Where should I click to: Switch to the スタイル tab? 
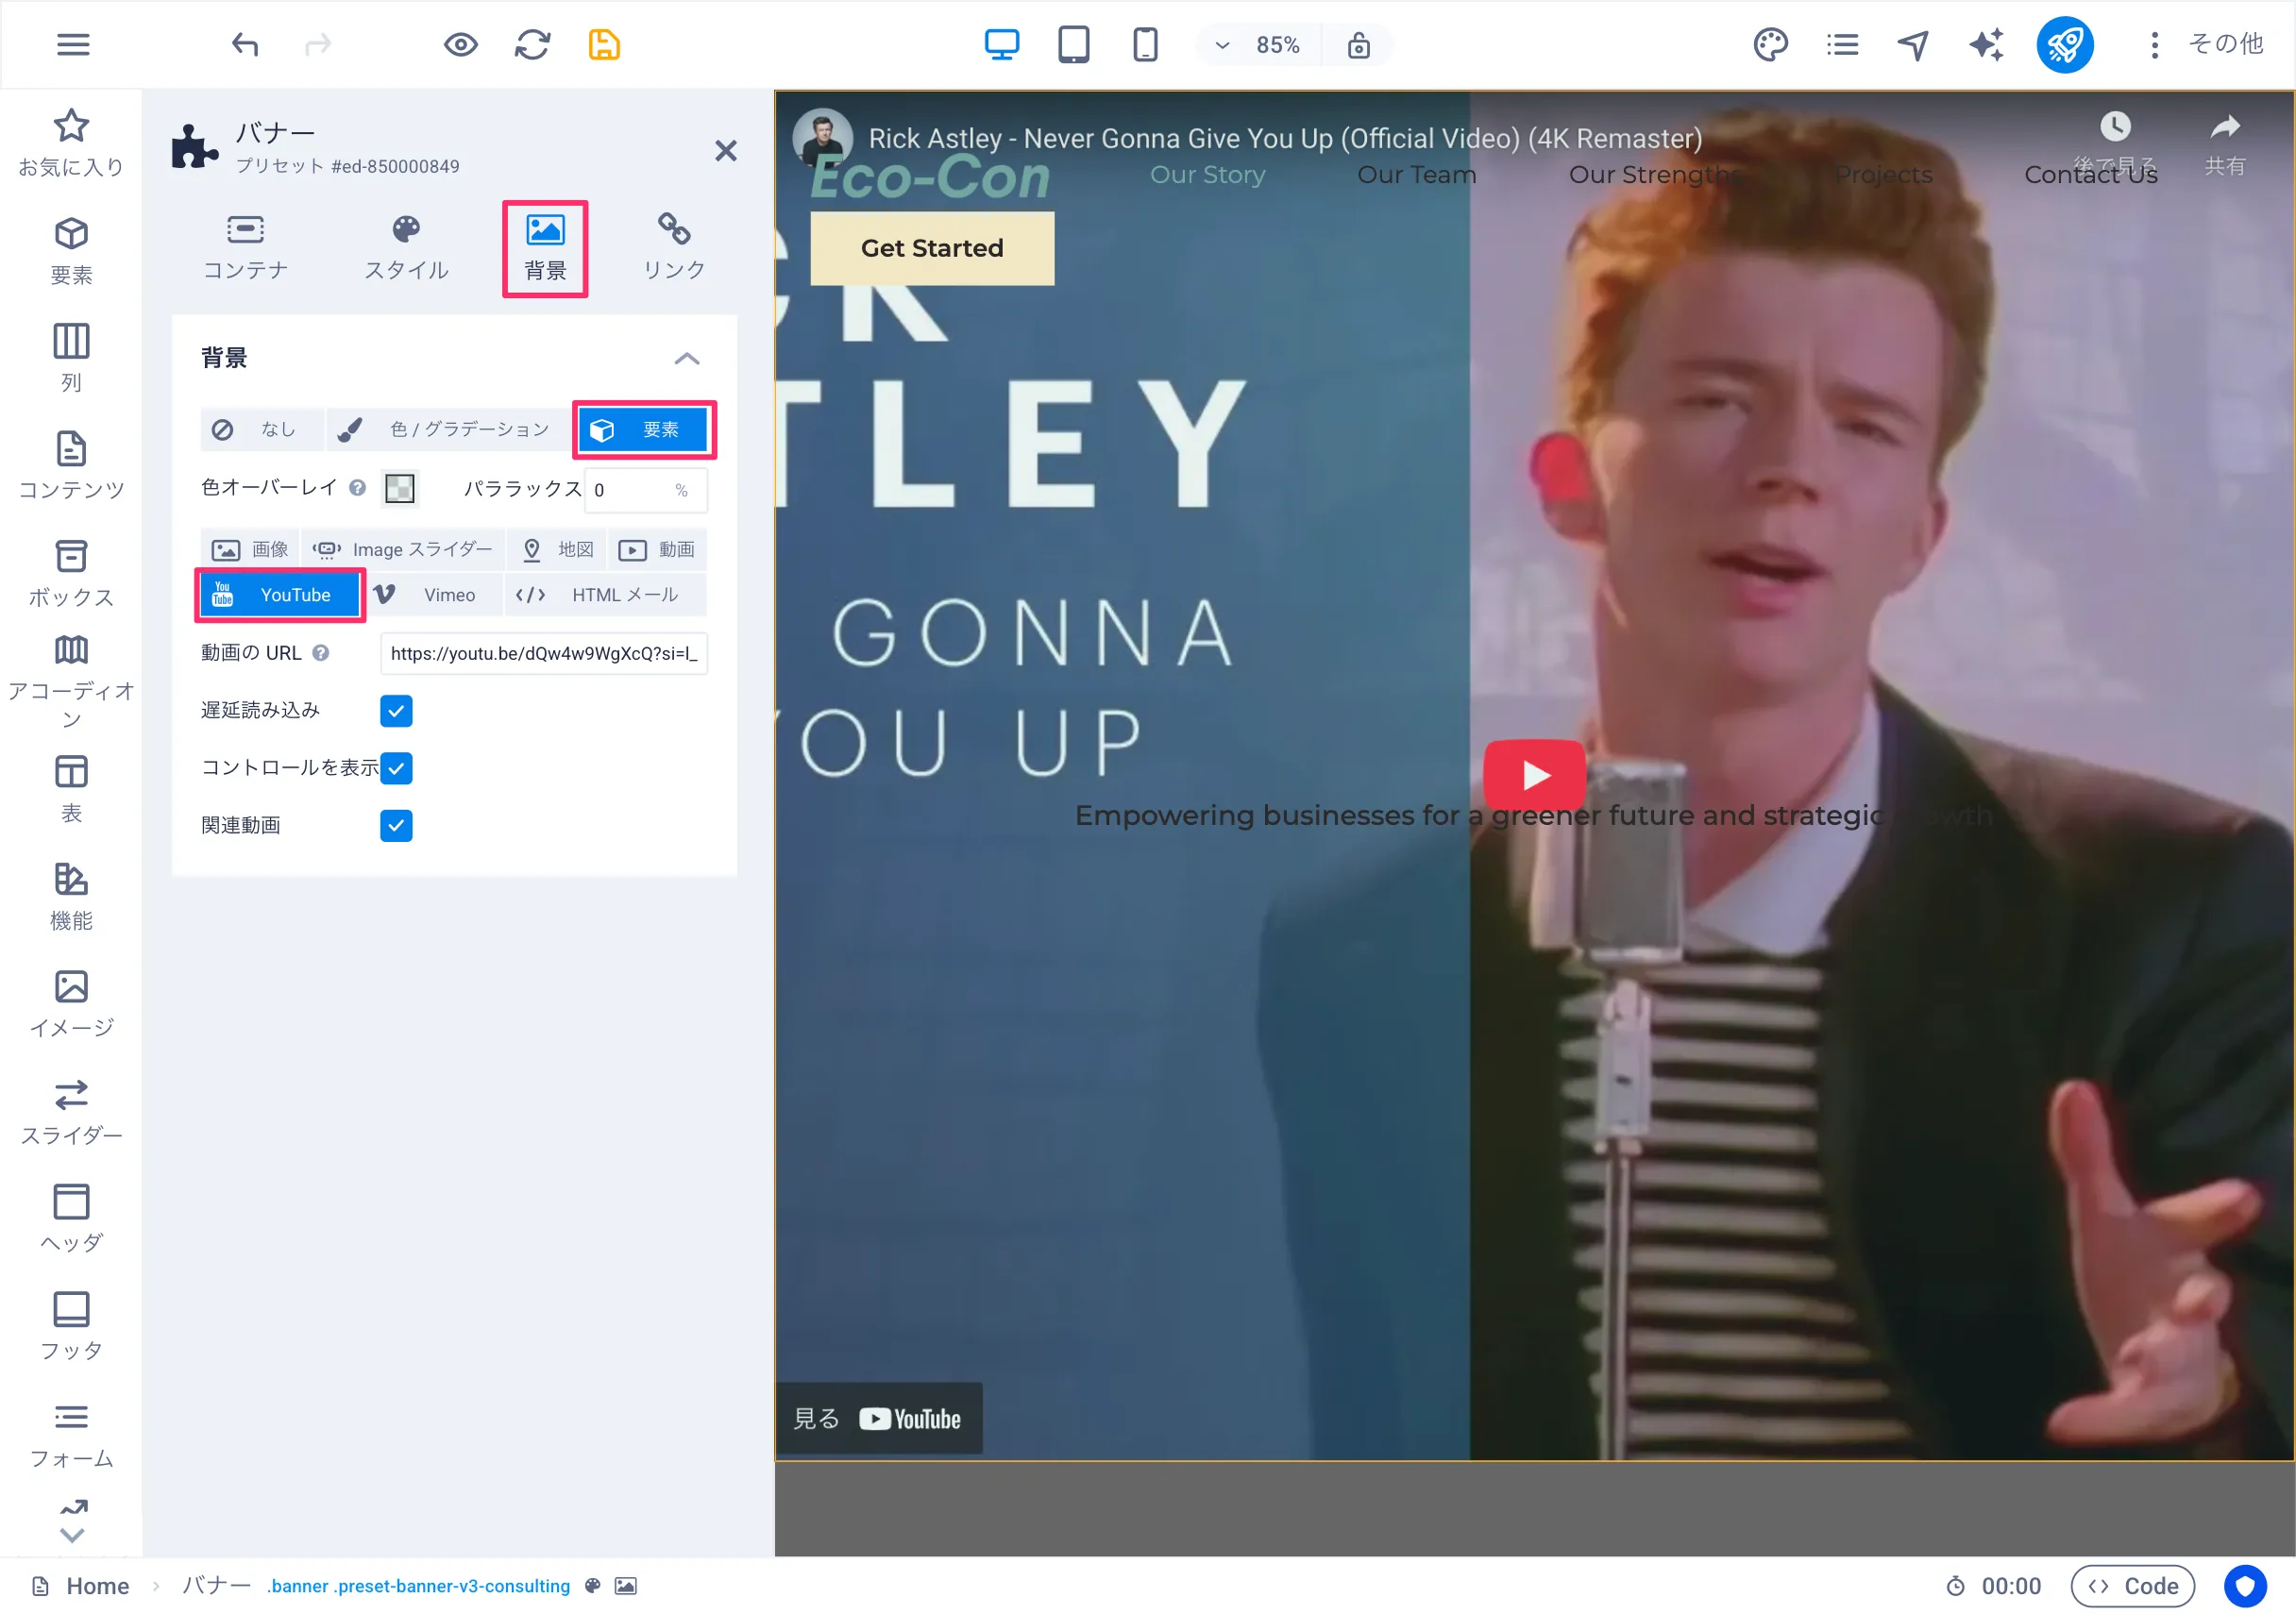406,247
